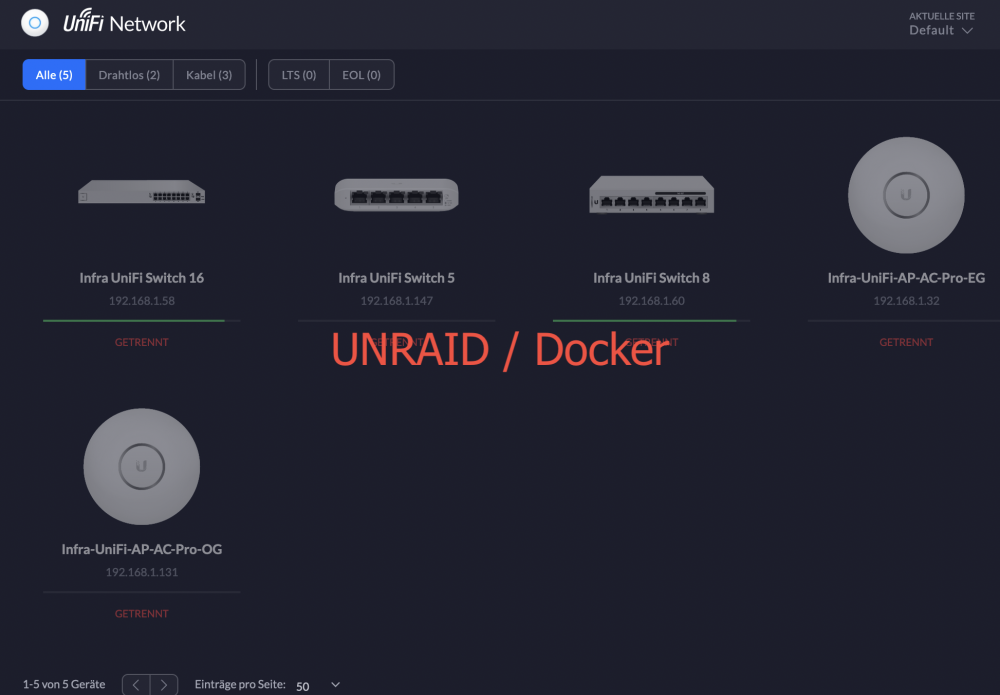Viewport: 1000px width, 695px height.
Task: Click the IP address 192.168.1.58
Action: click(142, 301)
